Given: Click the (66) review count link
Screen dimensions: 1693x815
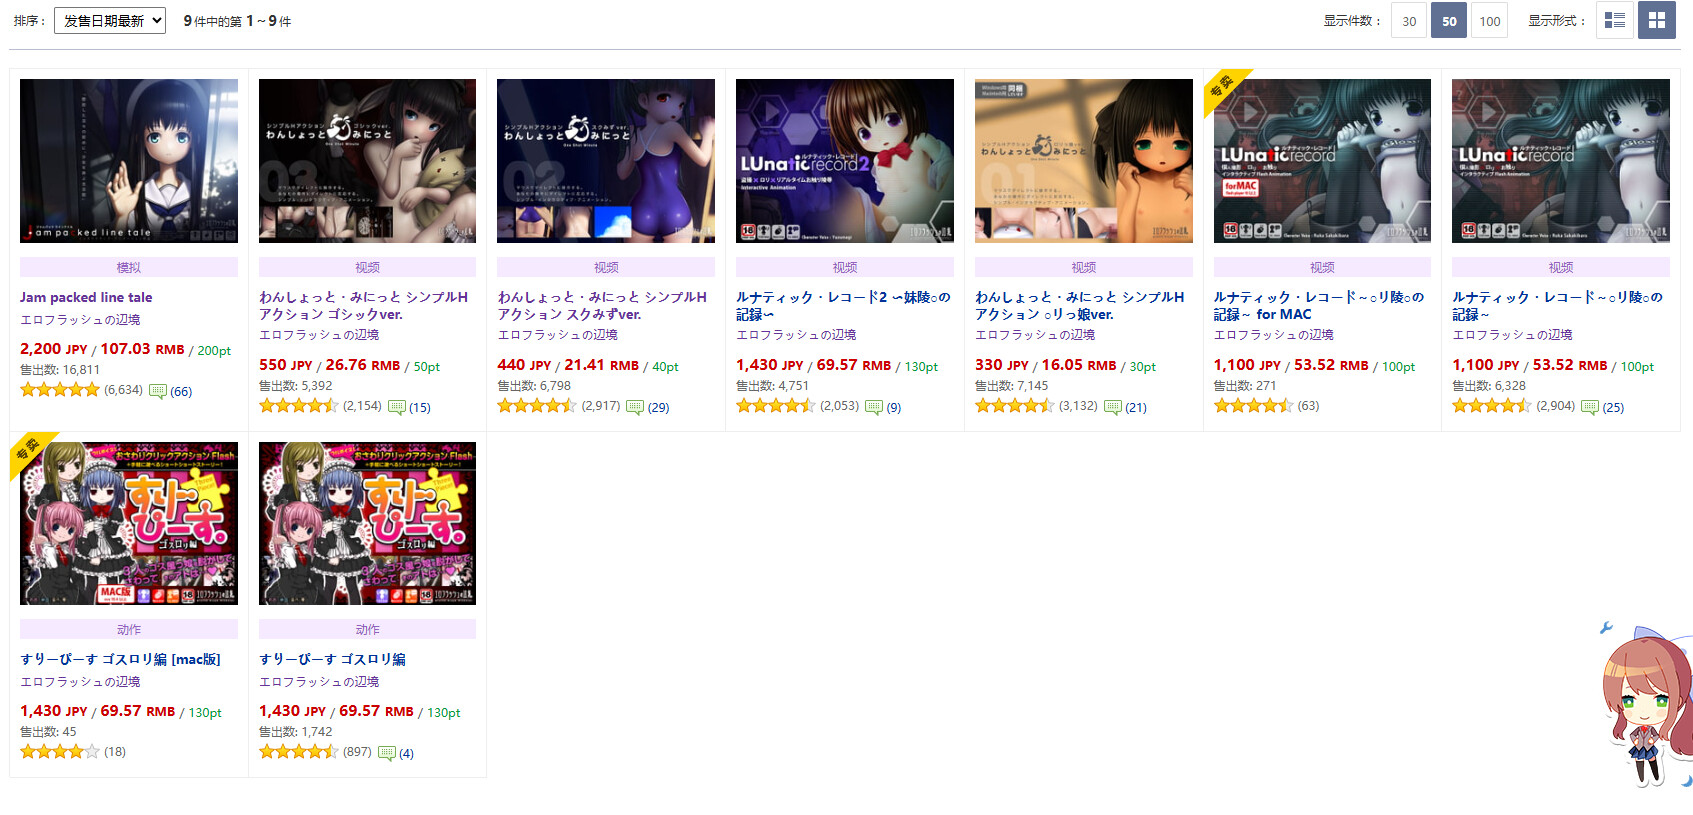Looking at the screenshot, I should click(x=181, y=391).
